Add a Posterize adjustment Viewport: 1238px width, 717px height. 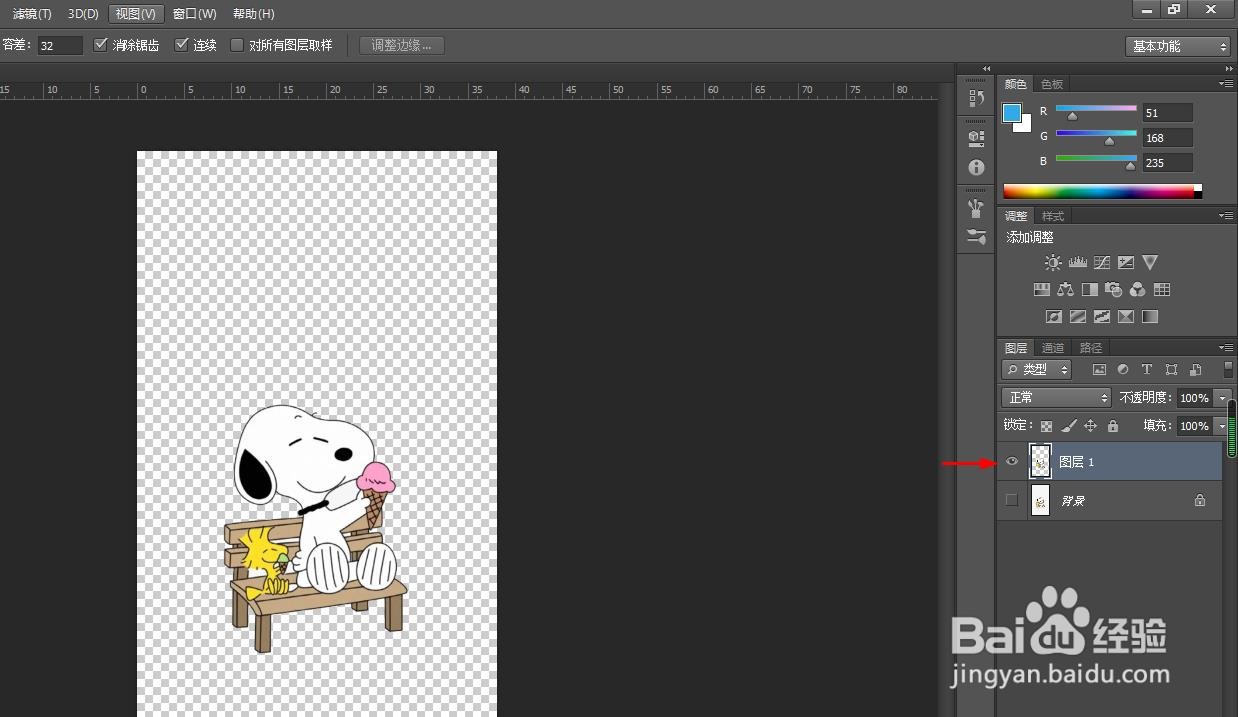coord(1077,317)
